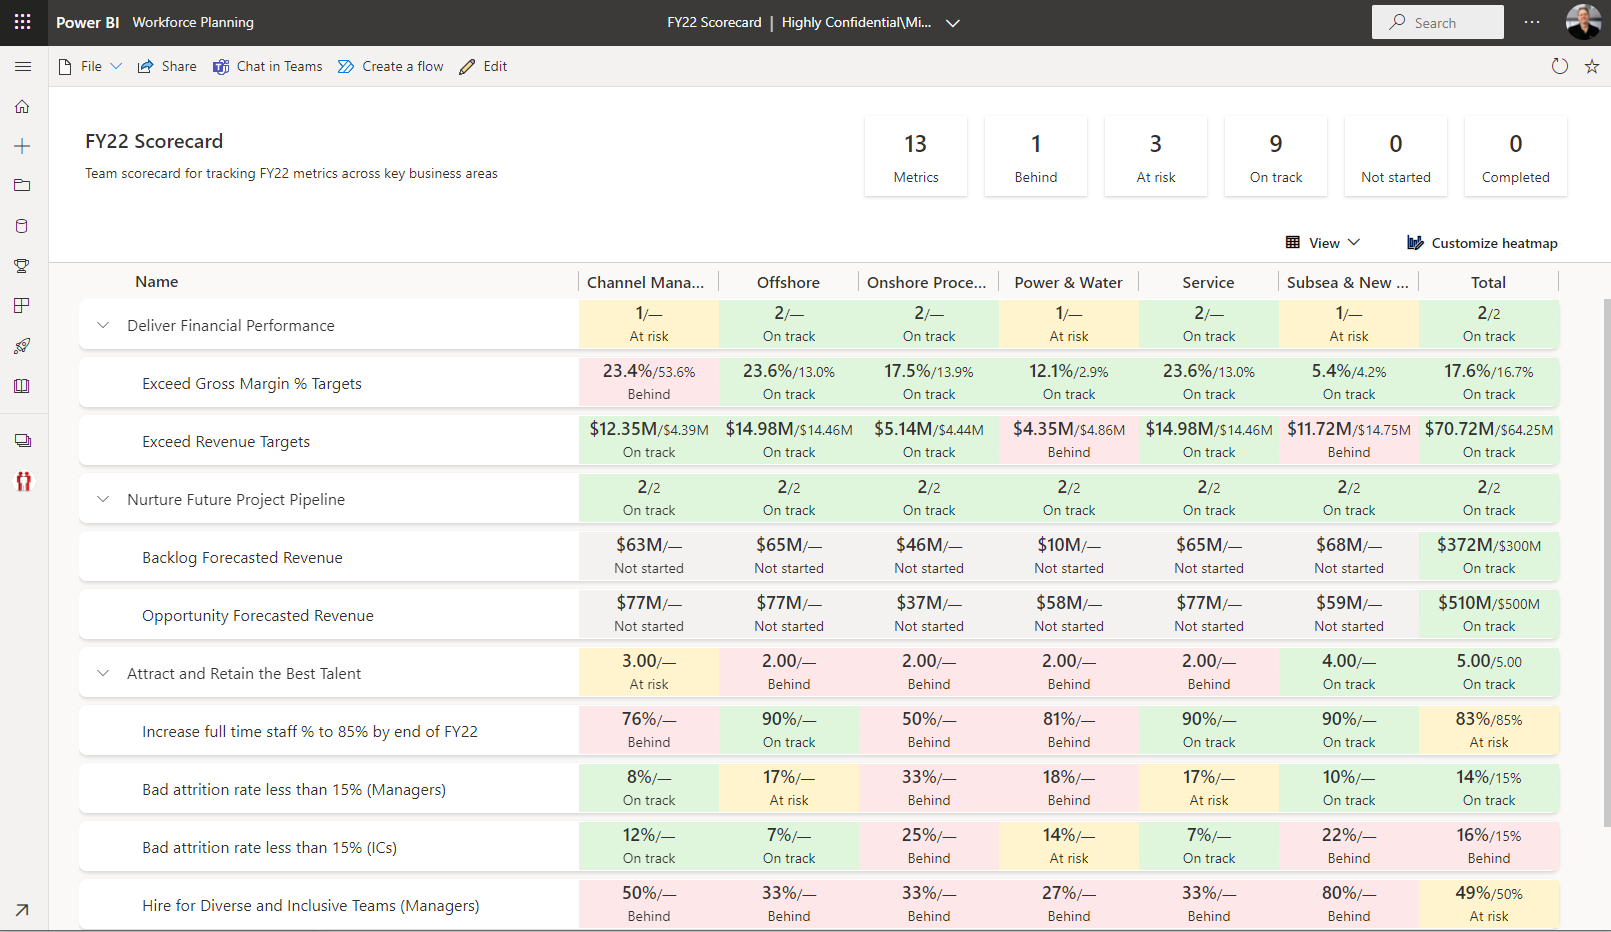The width and height of the screenshot is (1611, 932).
Task: Open the Data hub cylinder icon
Action: click(22, 226)
